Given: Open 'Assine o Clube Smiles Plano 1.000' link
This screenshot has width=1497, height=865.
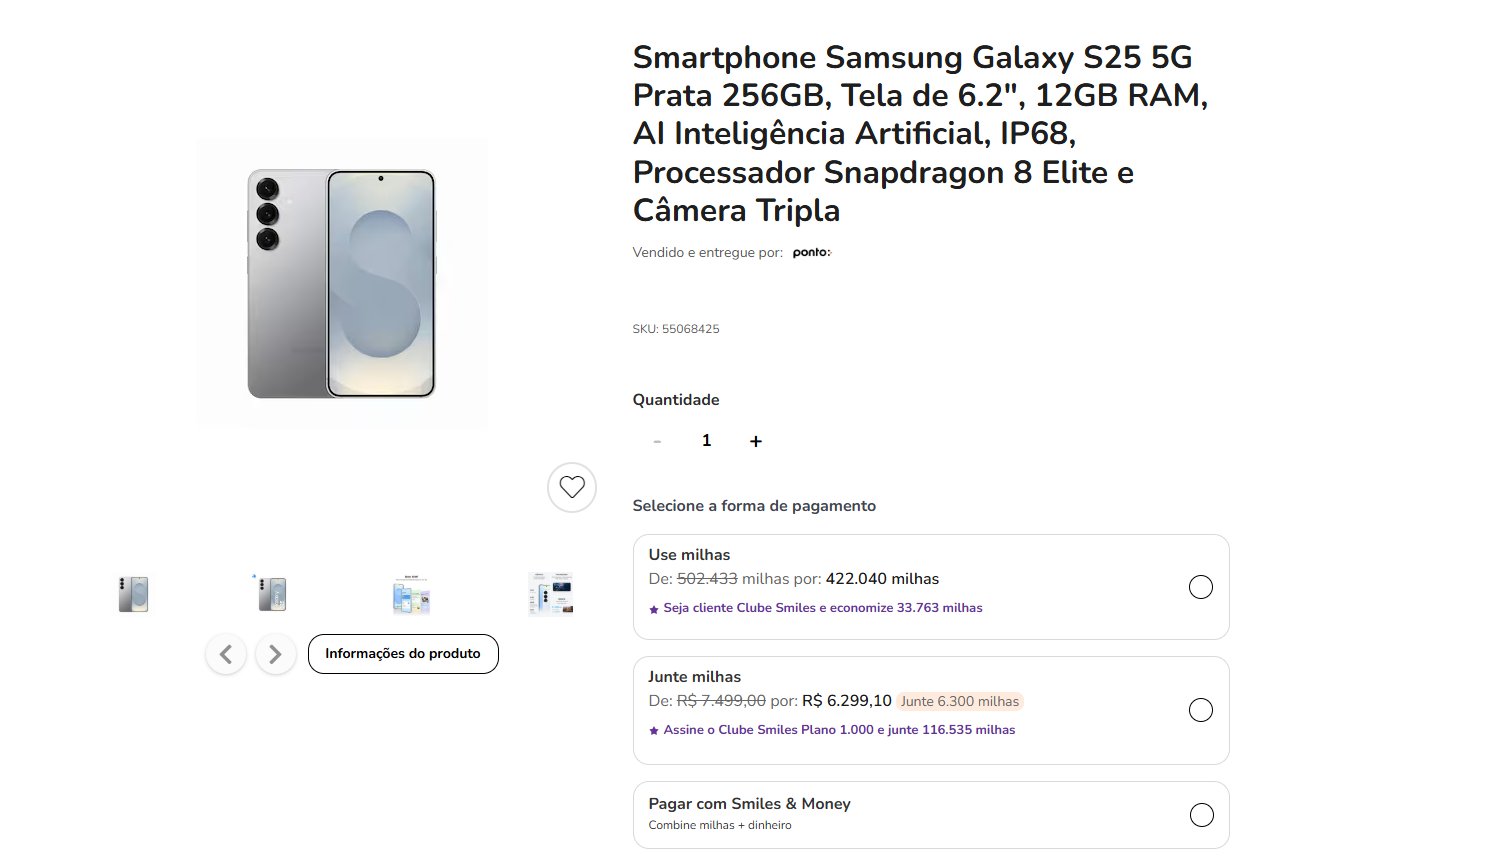Looking at the screenshot, I should click(839, 730).
